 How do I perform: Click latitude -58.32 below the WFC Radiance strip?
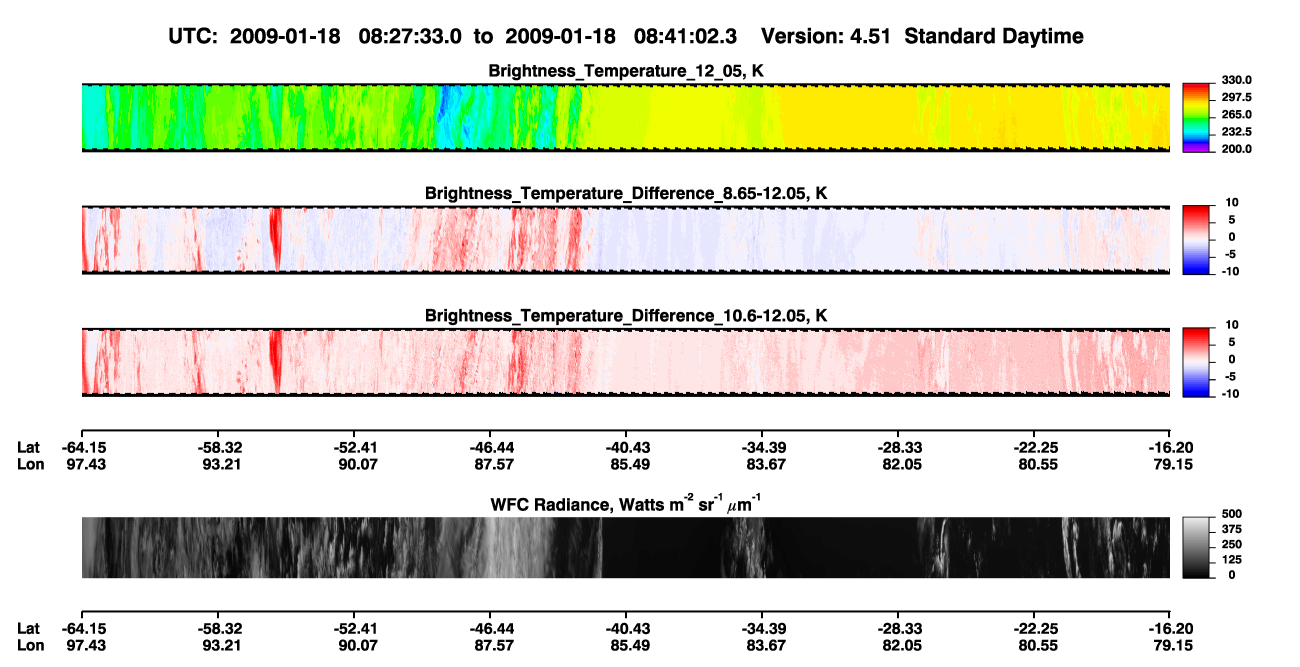coord(220,628)
